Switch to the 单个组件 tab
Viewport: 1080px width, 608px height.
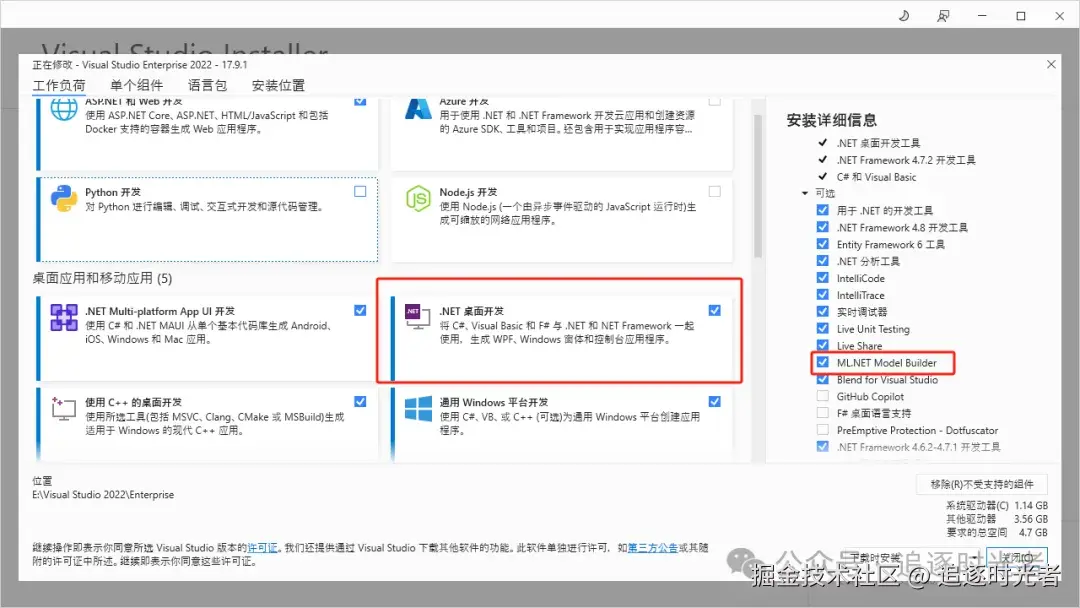click(136, 85)
